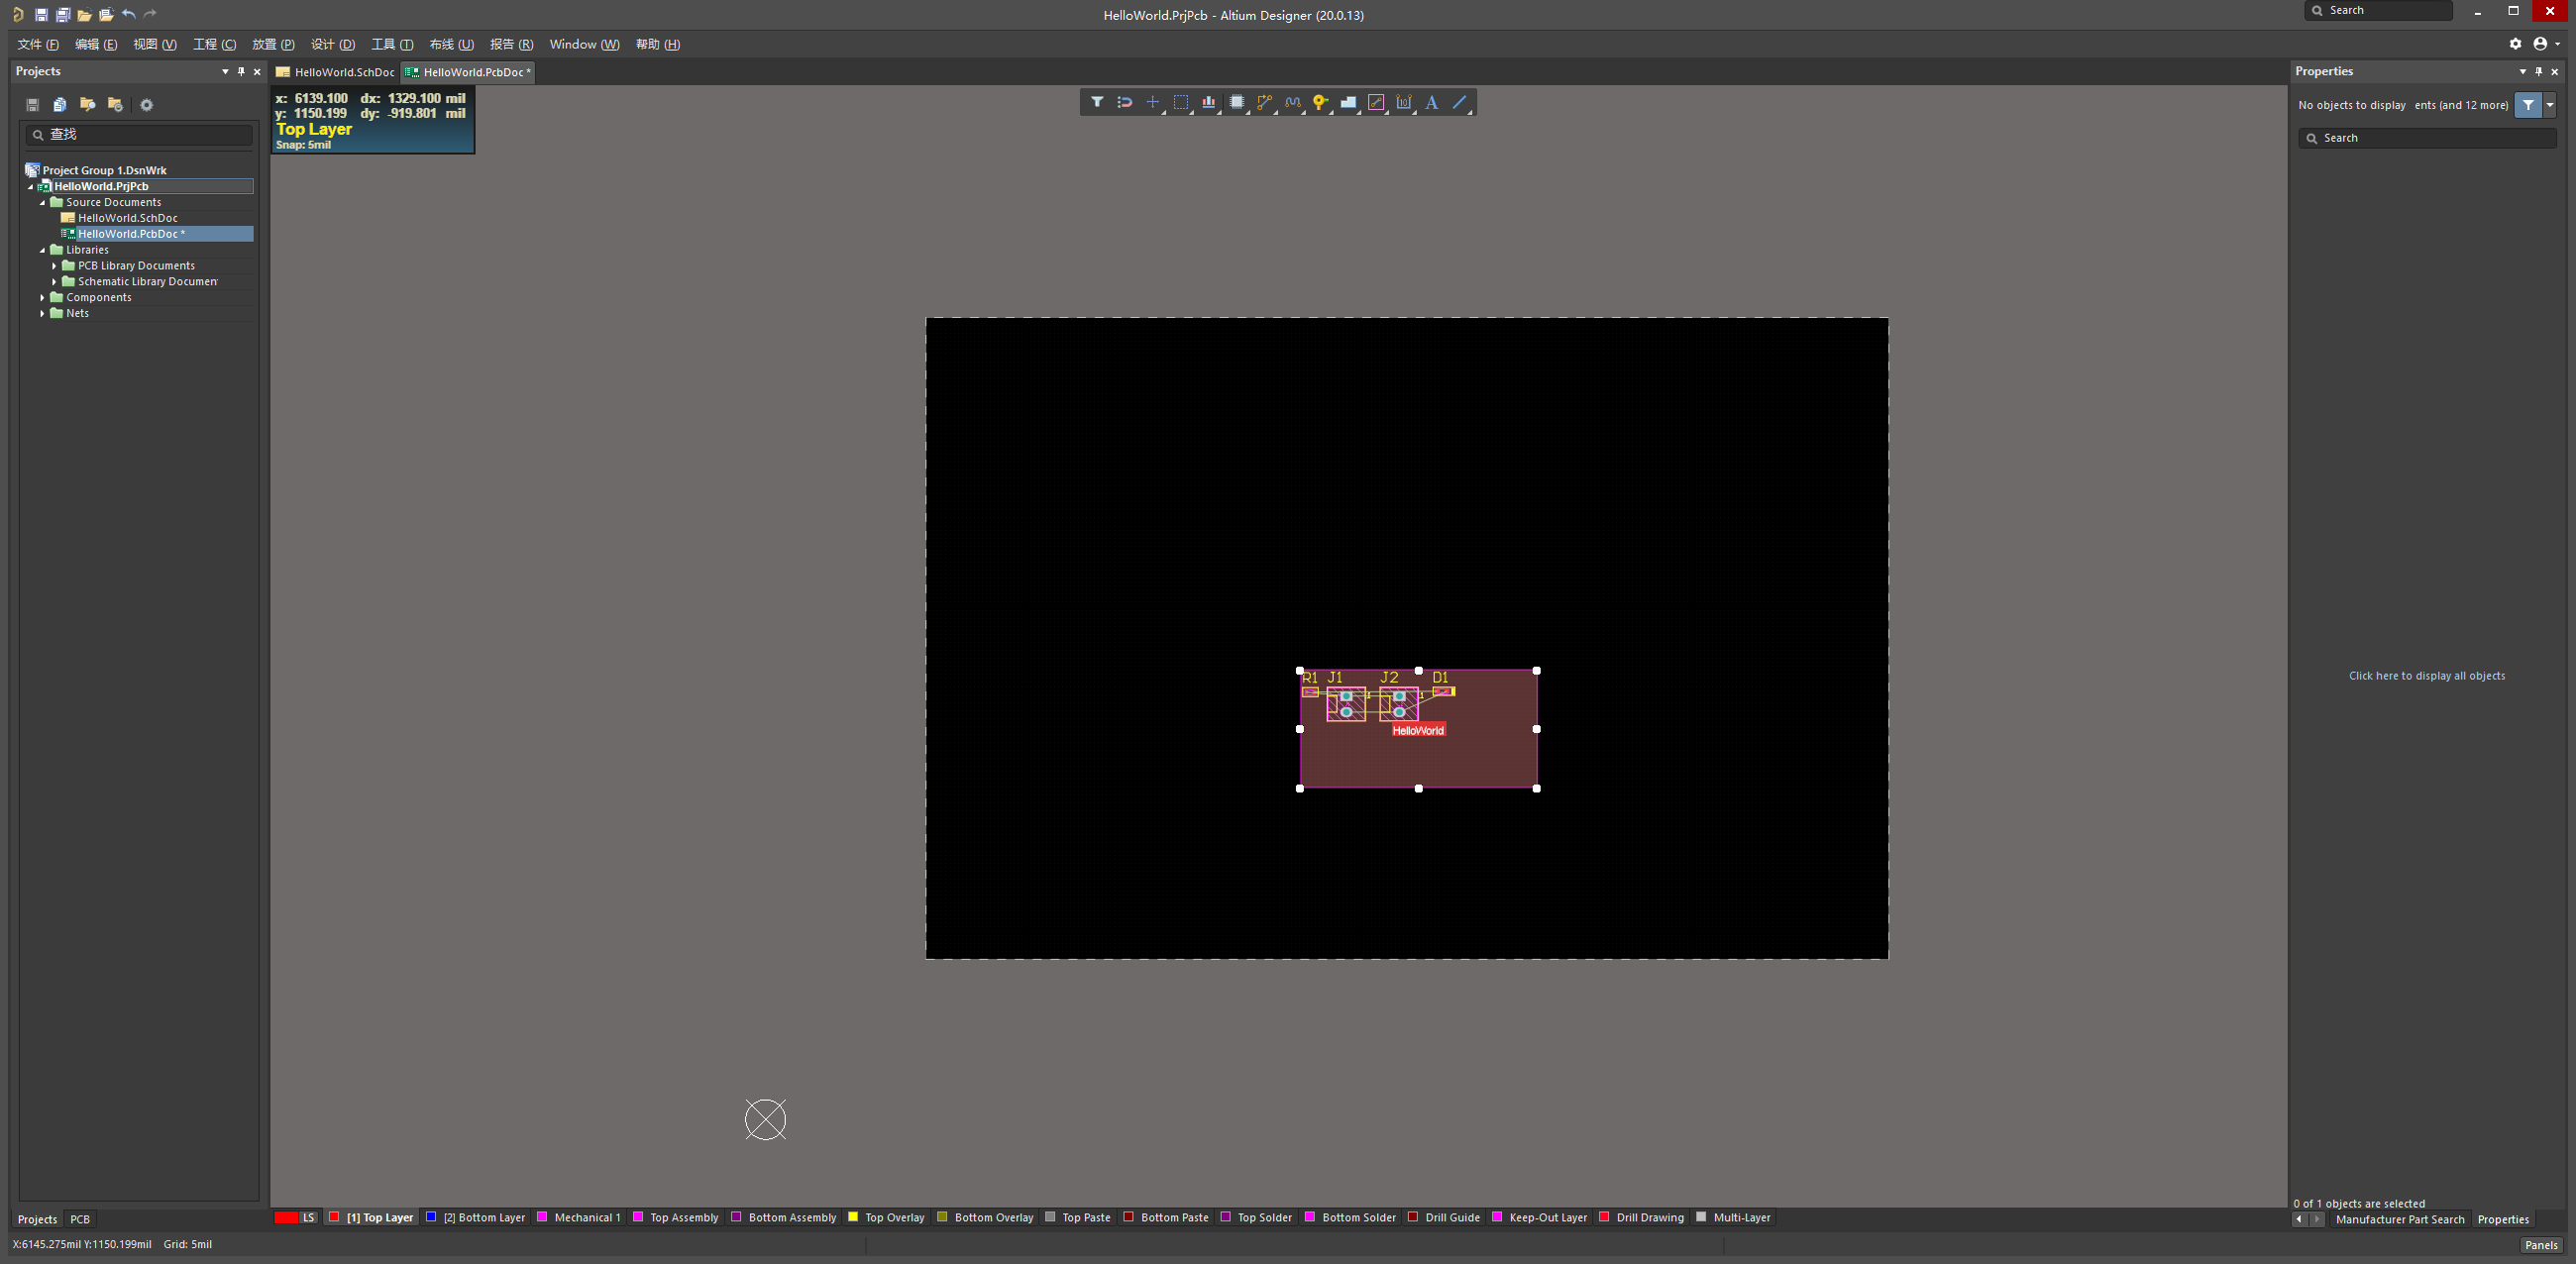The height and width of the screenshot is (1264, 2576).
Task: Select the place text string tool
Action: pos(1432,102)
